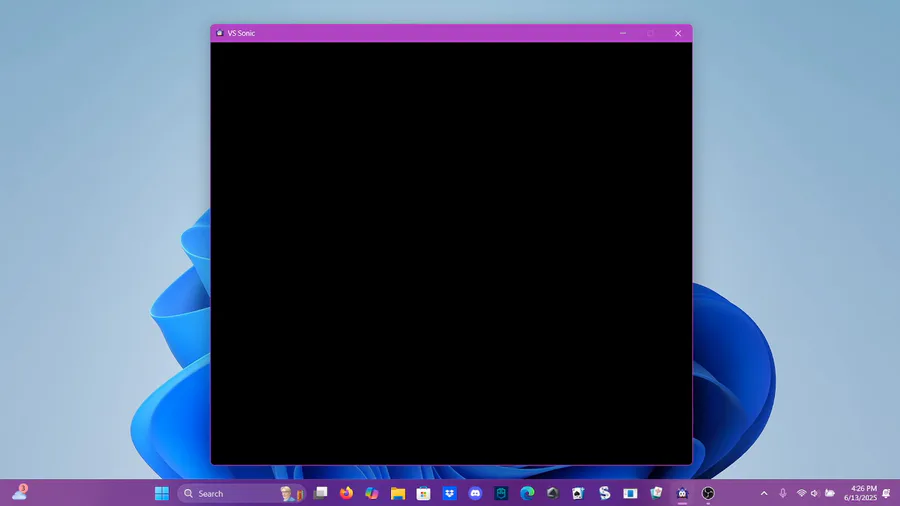This screenshot has height=506, width=900.
Task: Launch Firefox from the taskbar
Action: (346, 493)
